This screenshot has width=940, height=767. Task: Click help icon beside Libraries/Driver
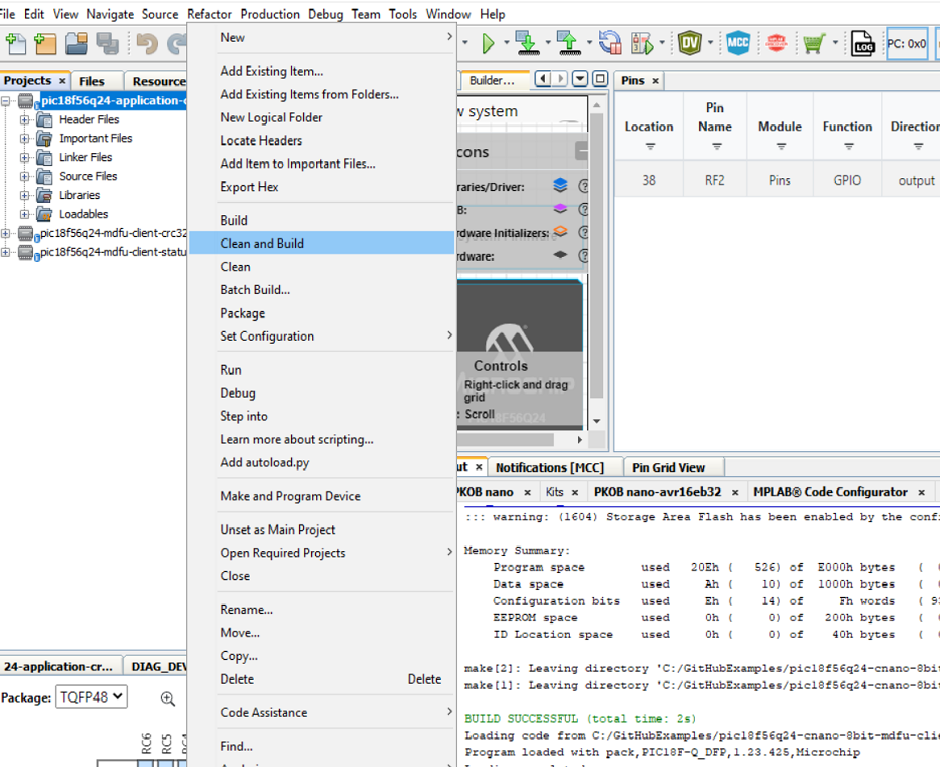pyautogui.click(x=583, y=186)
